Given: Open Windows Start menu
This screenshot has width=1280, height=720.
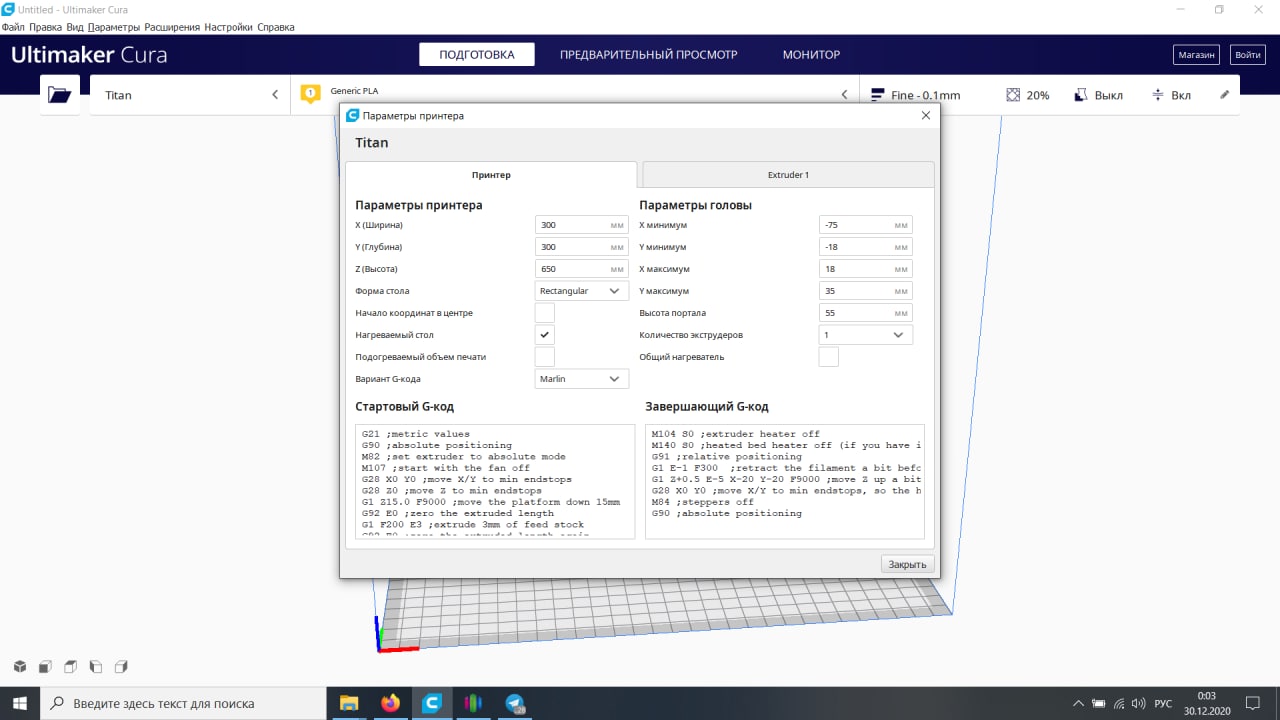Looking at the screenshot, I should pyautogui.click(x=20, y=703).
